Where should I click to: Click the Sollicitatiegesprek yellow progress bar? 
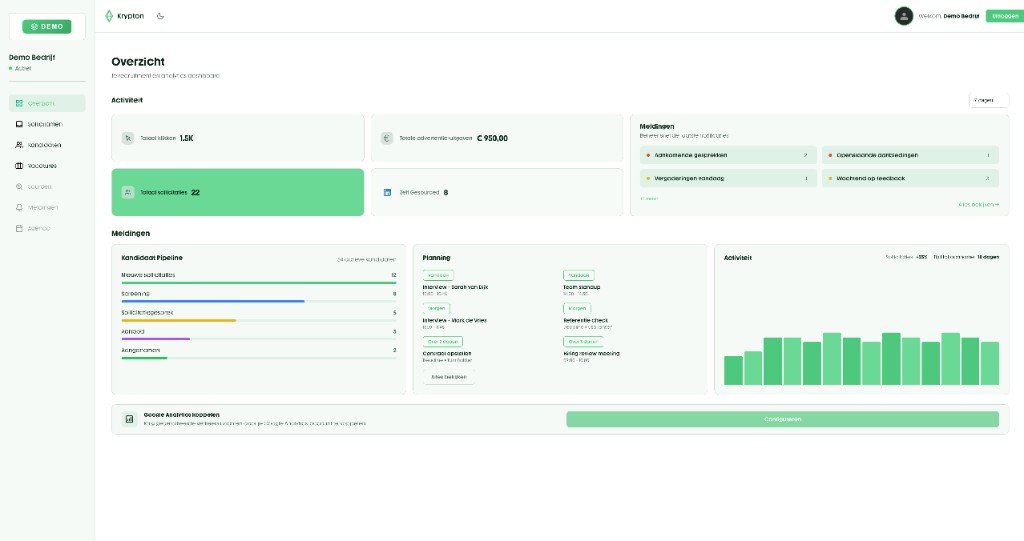(x=178, y=320)
